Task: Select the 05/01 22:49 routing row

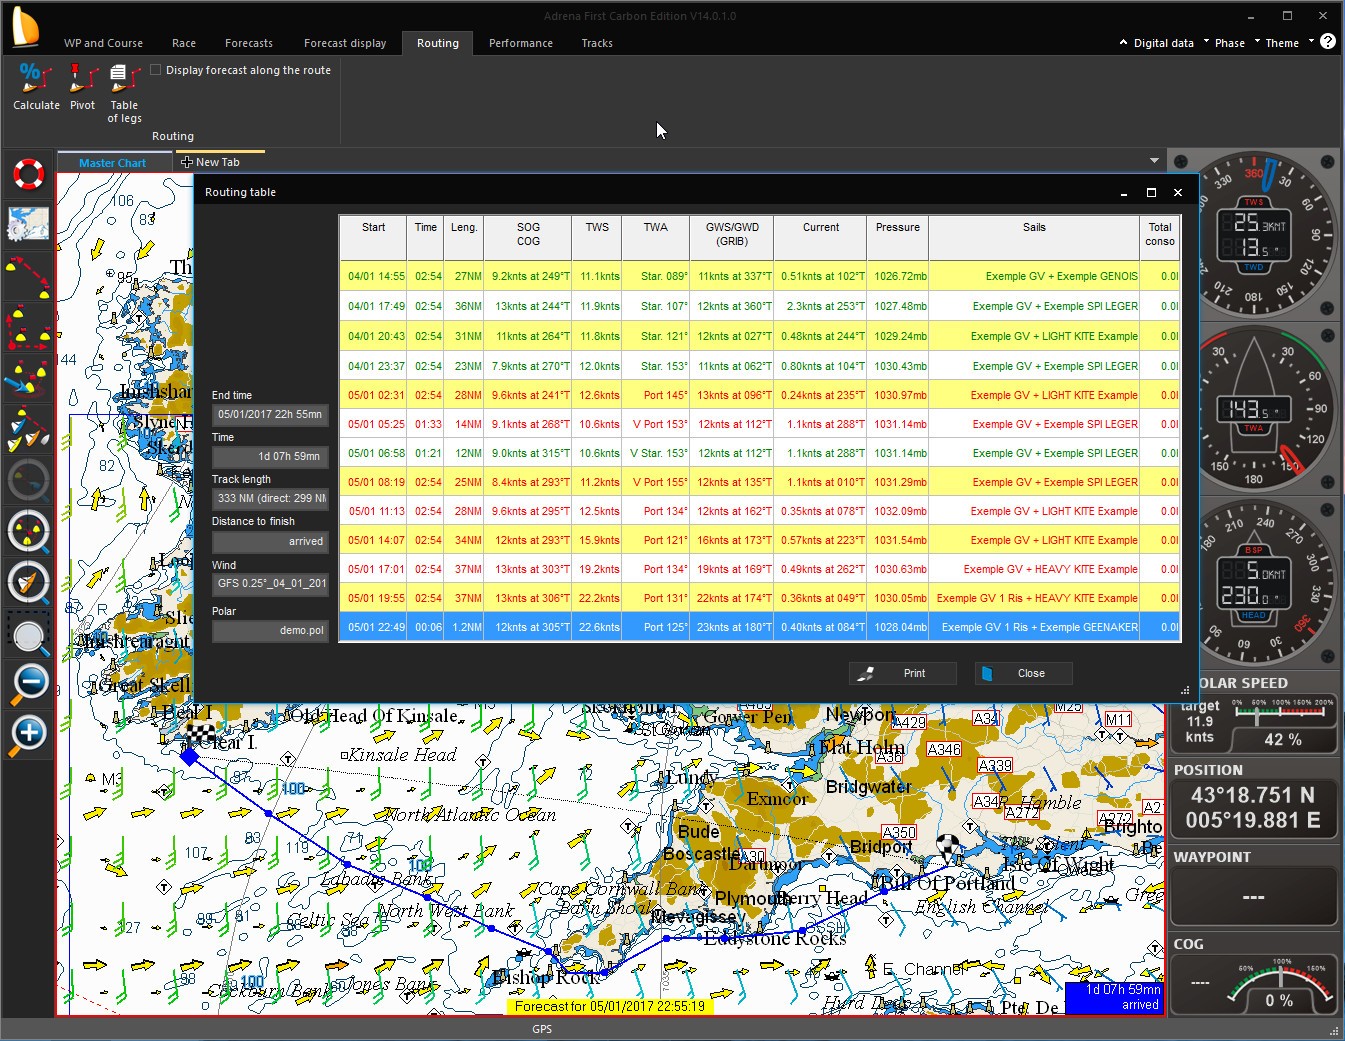Action: pos(760,627)
